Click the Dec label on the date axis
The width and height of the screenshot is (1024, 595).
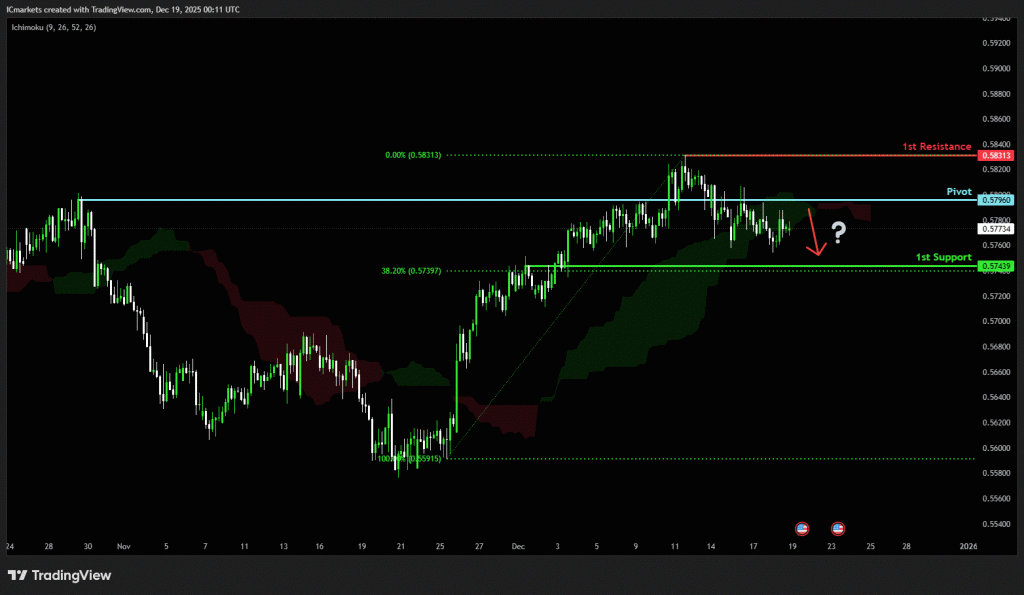tap(517, 547)
